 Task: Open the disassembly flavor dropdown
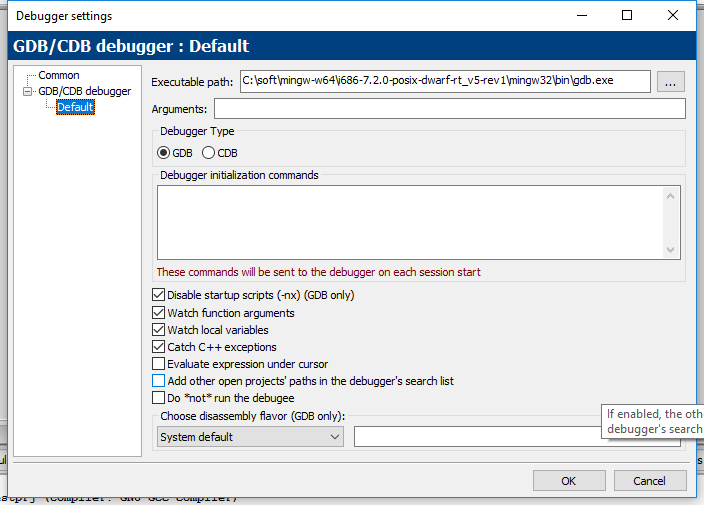tap(250, 437)
